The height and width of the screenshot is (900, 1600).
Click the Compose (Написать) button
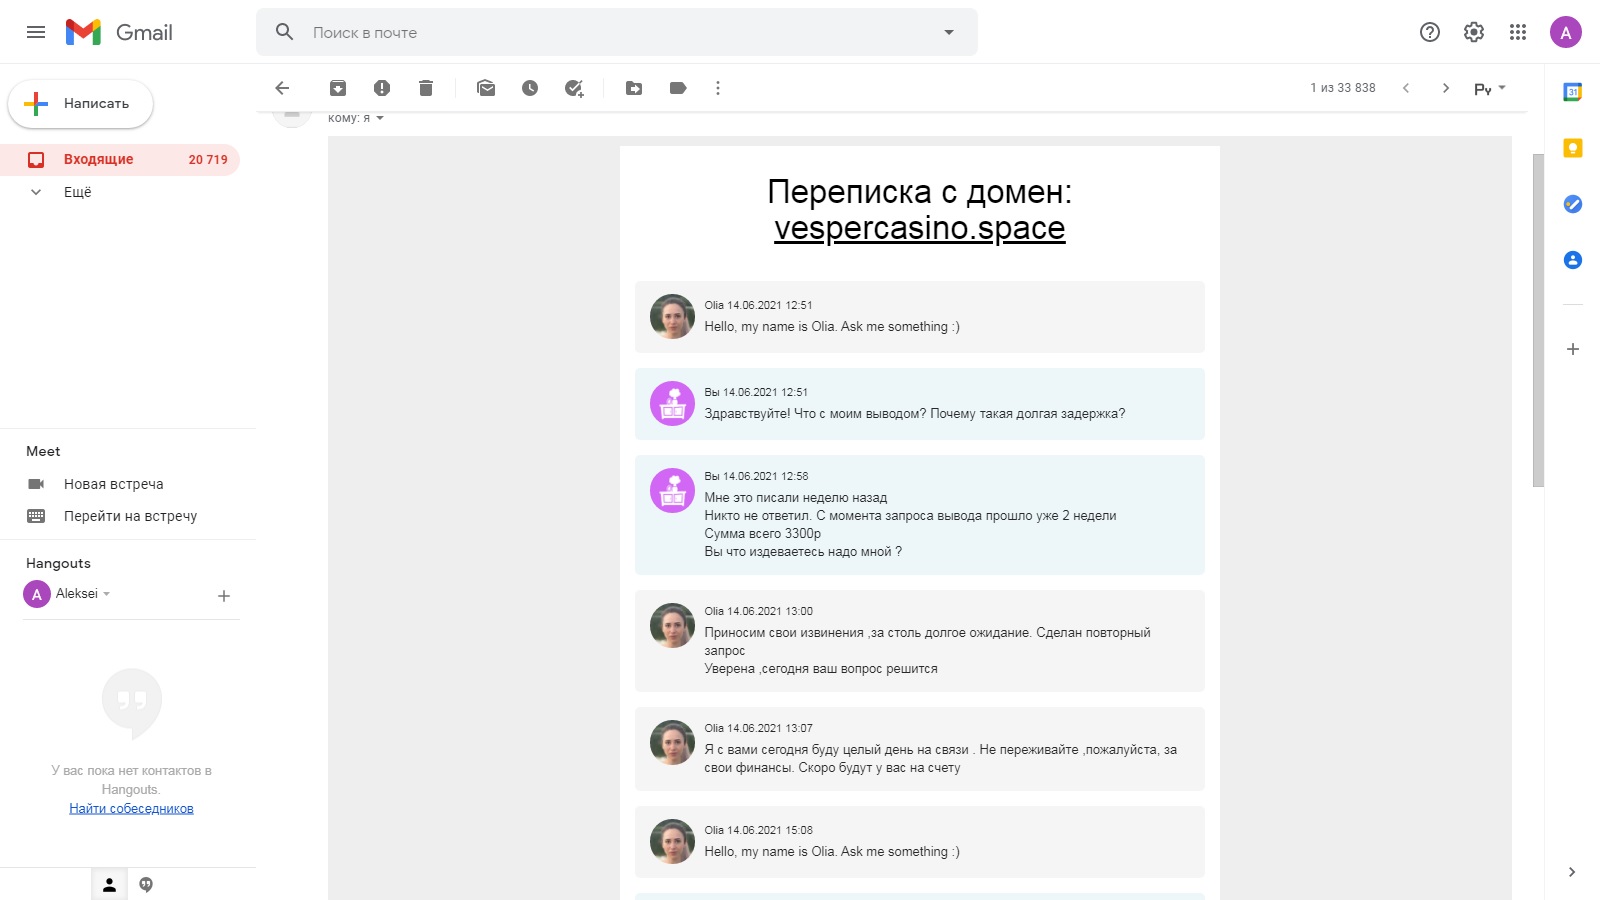coord(81,104)
